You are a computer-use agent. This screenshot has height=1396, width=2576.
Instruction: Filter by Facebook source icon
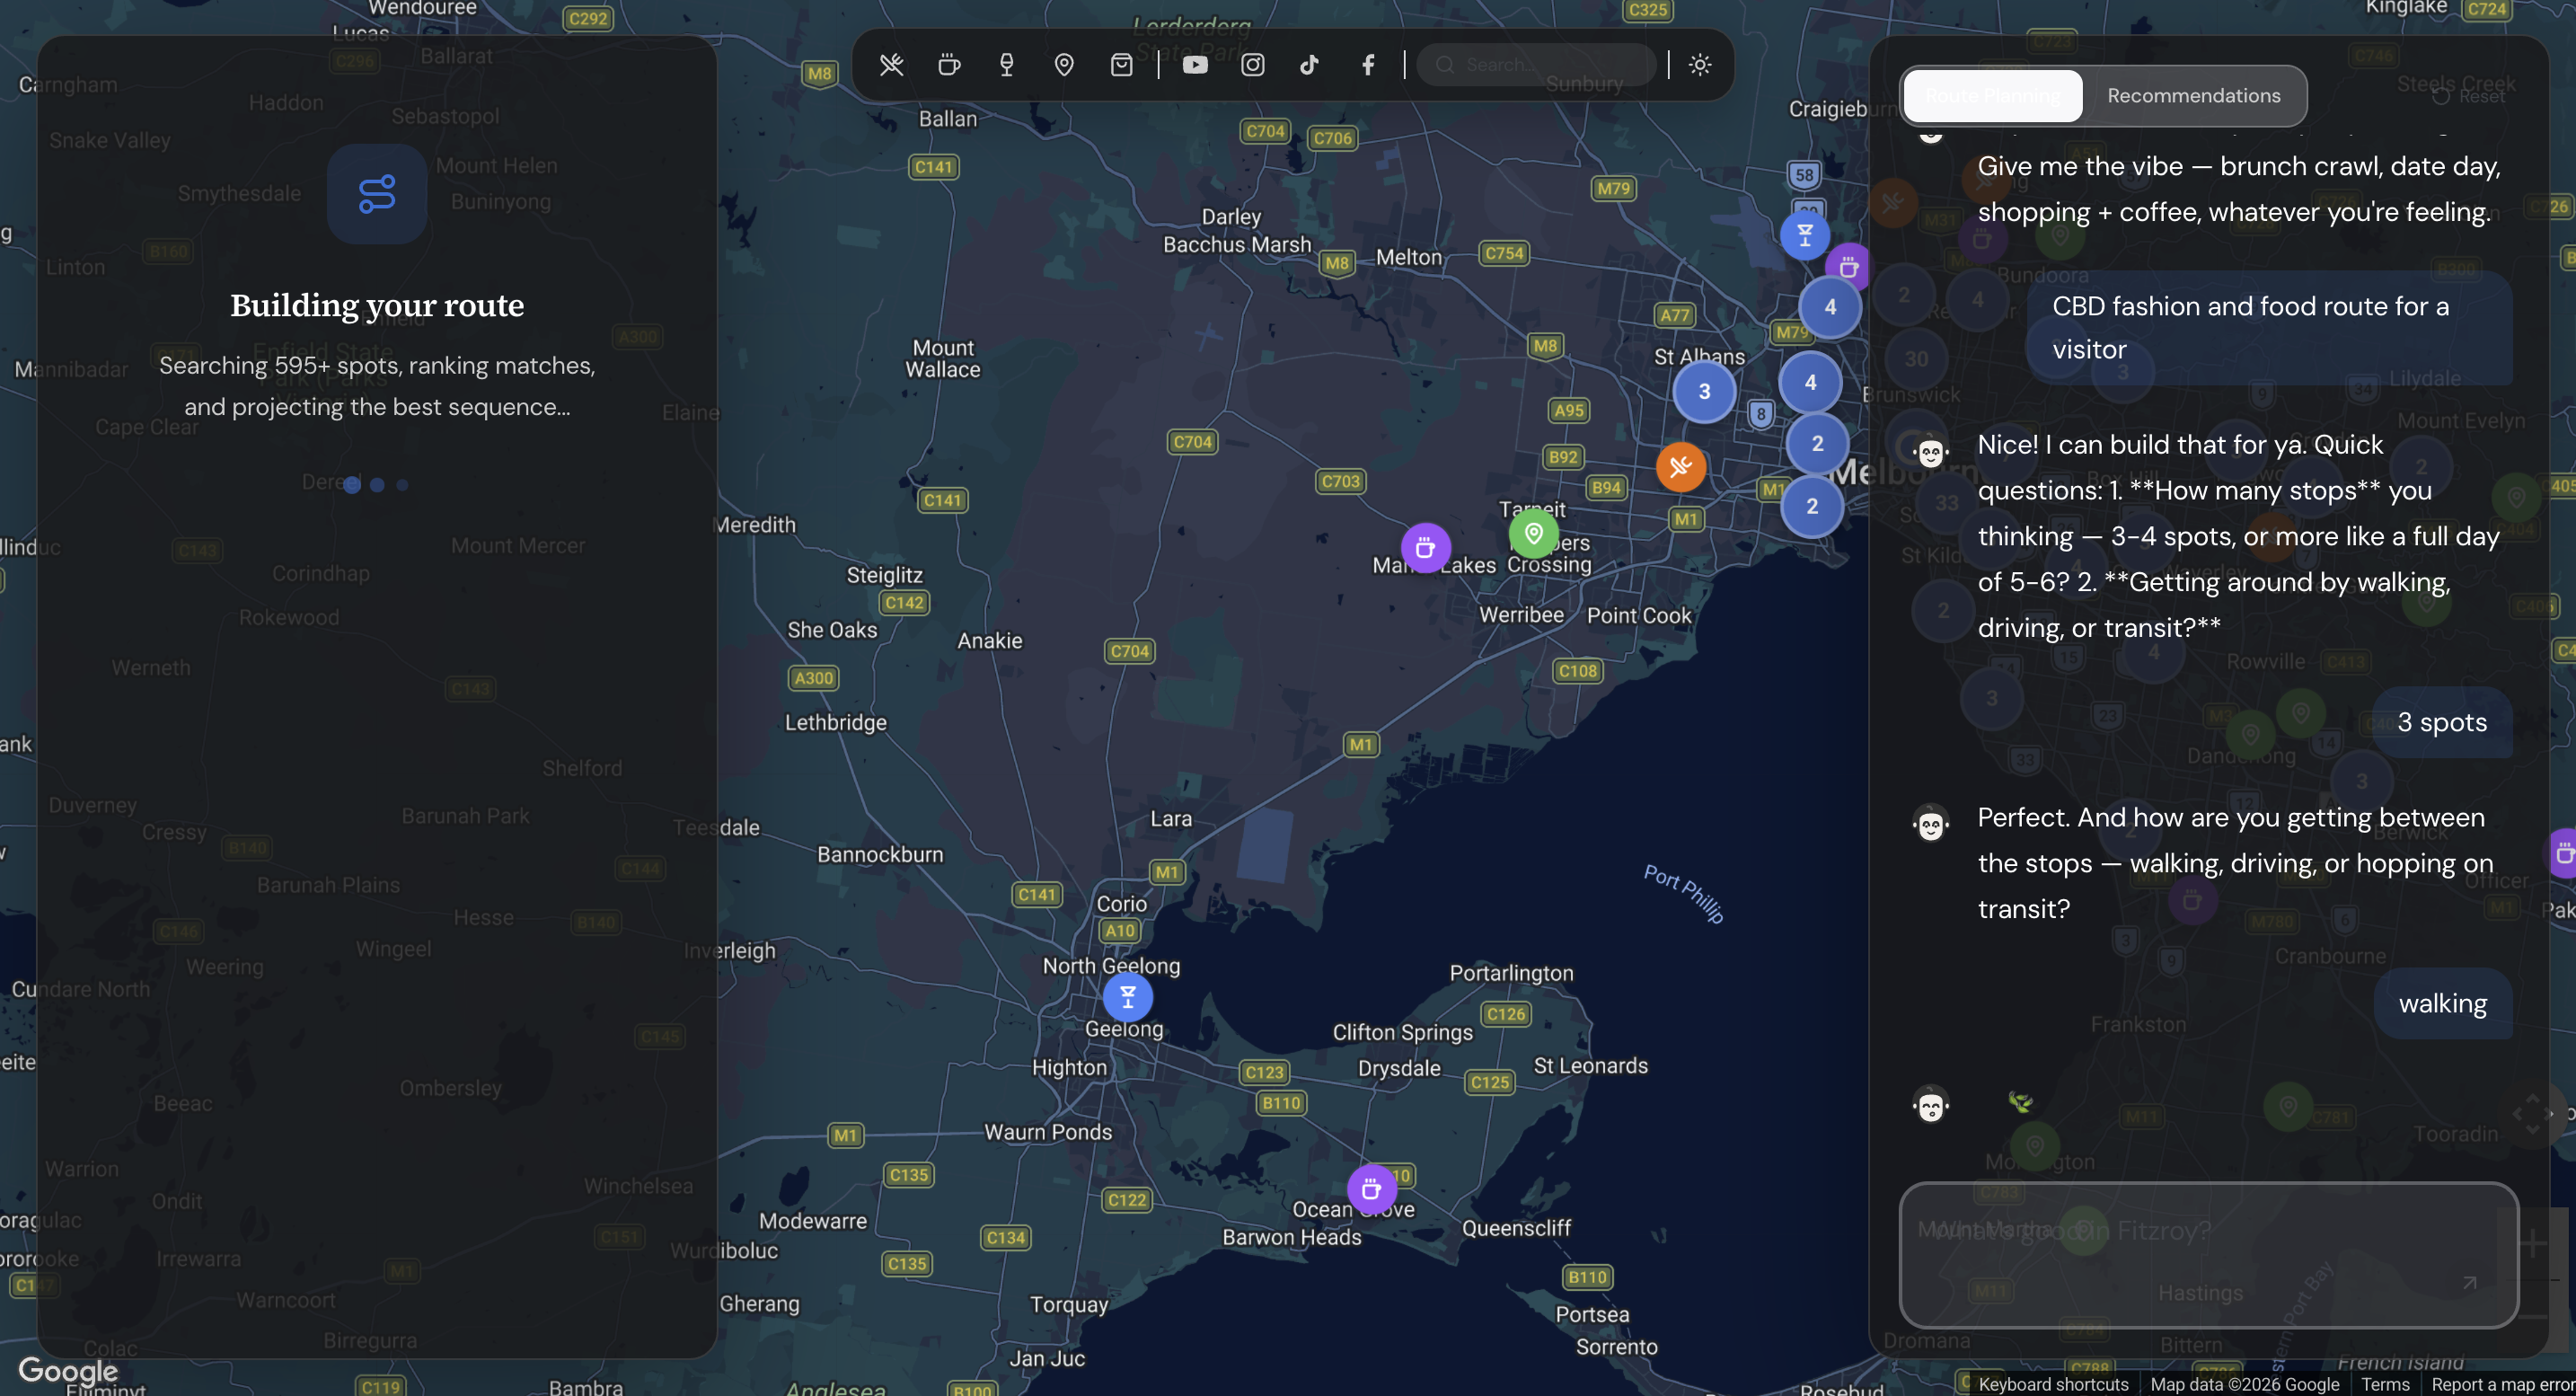(x=1367, y=65)
